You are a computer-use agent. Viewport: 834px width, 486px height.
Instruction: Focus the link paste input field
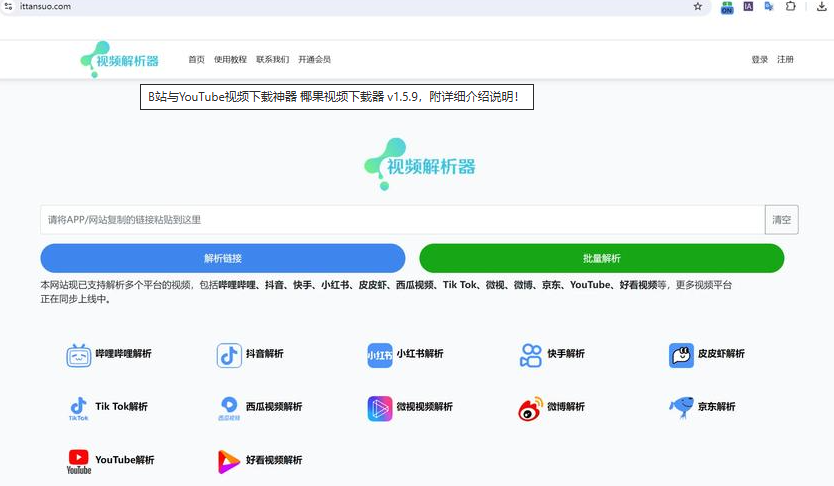(403, 220)
